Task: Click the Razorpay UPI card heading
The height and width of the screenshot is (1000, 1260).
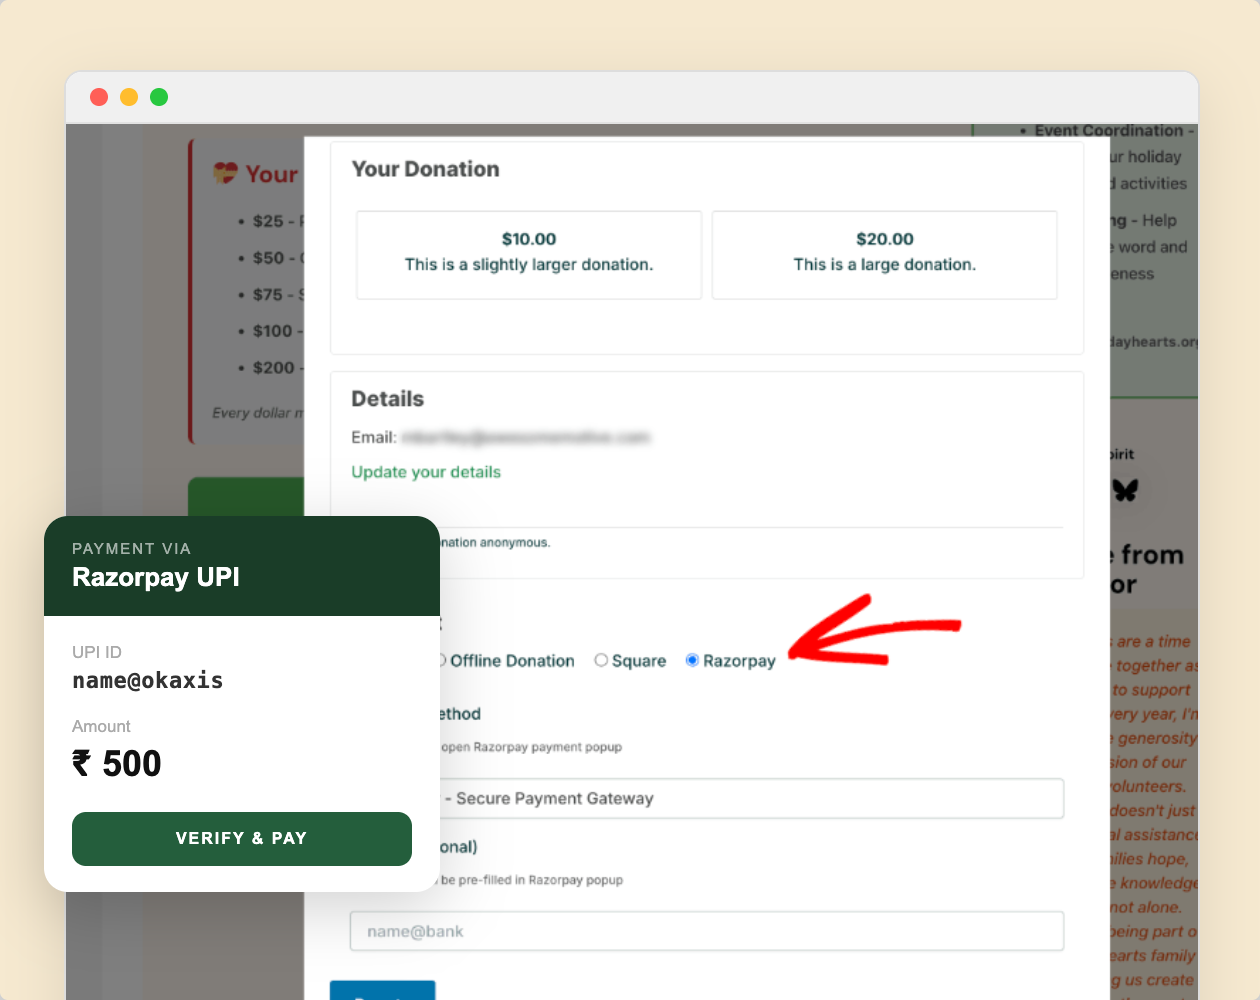Action: click(x=156, y=577)
